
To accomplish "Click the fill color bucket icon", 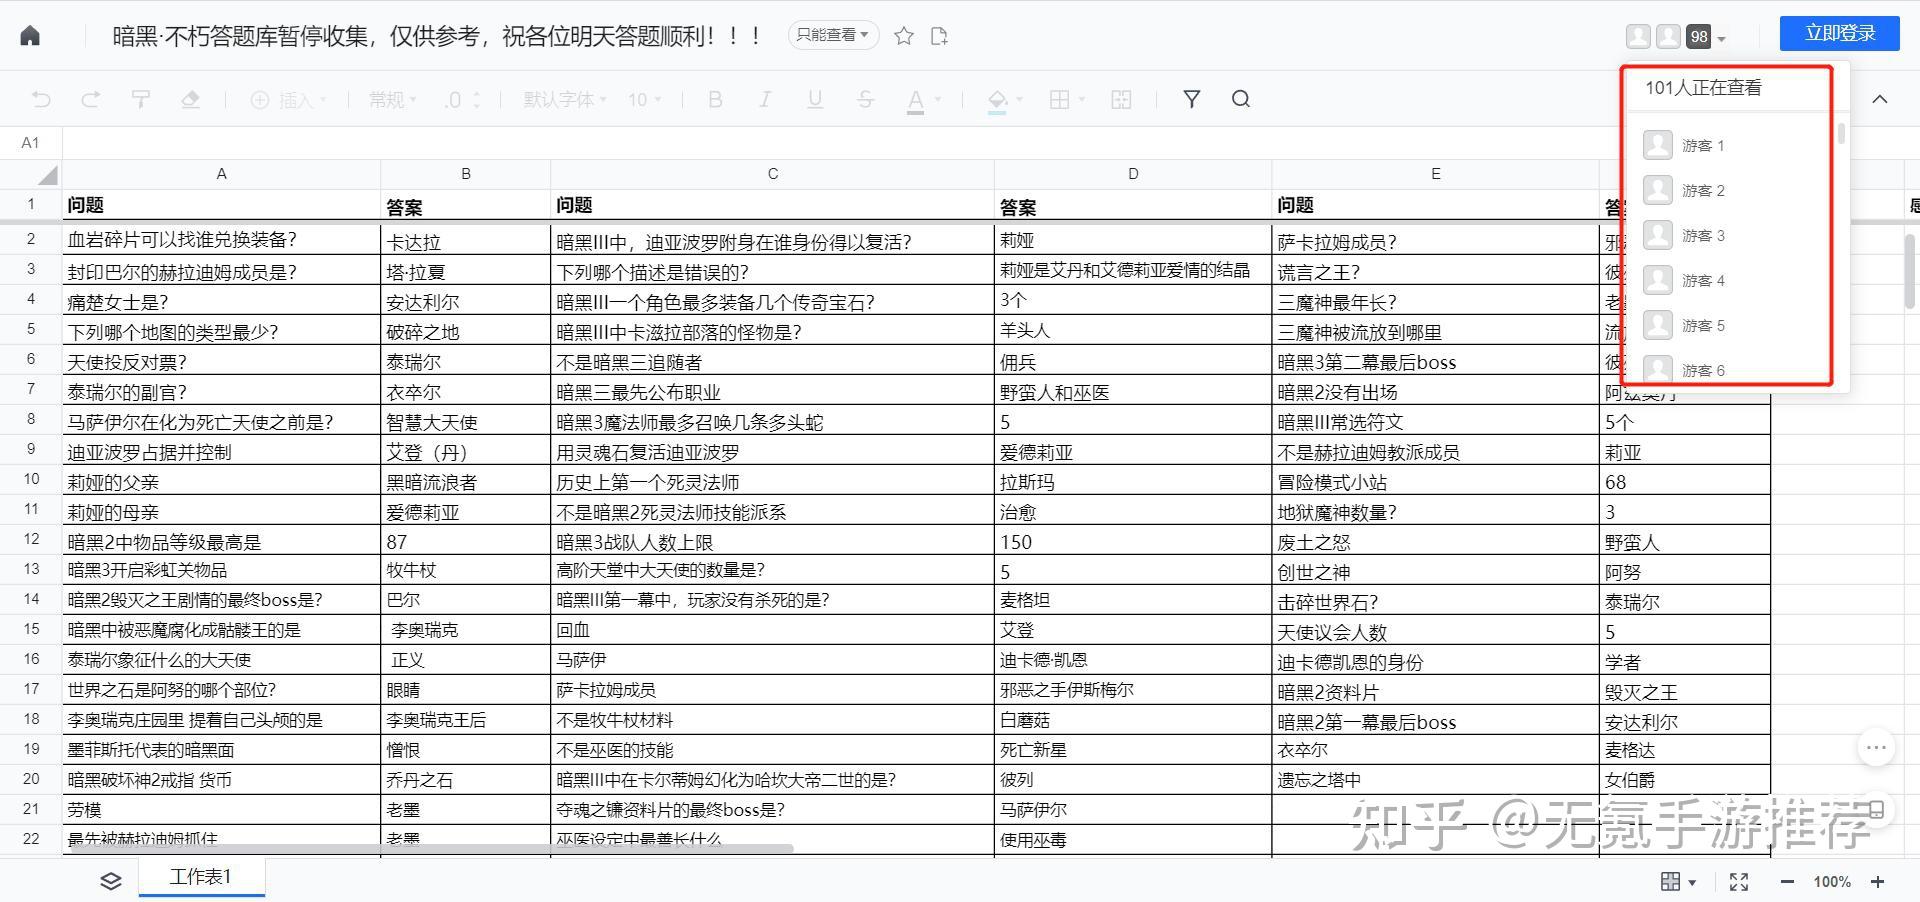I will 997,100.
